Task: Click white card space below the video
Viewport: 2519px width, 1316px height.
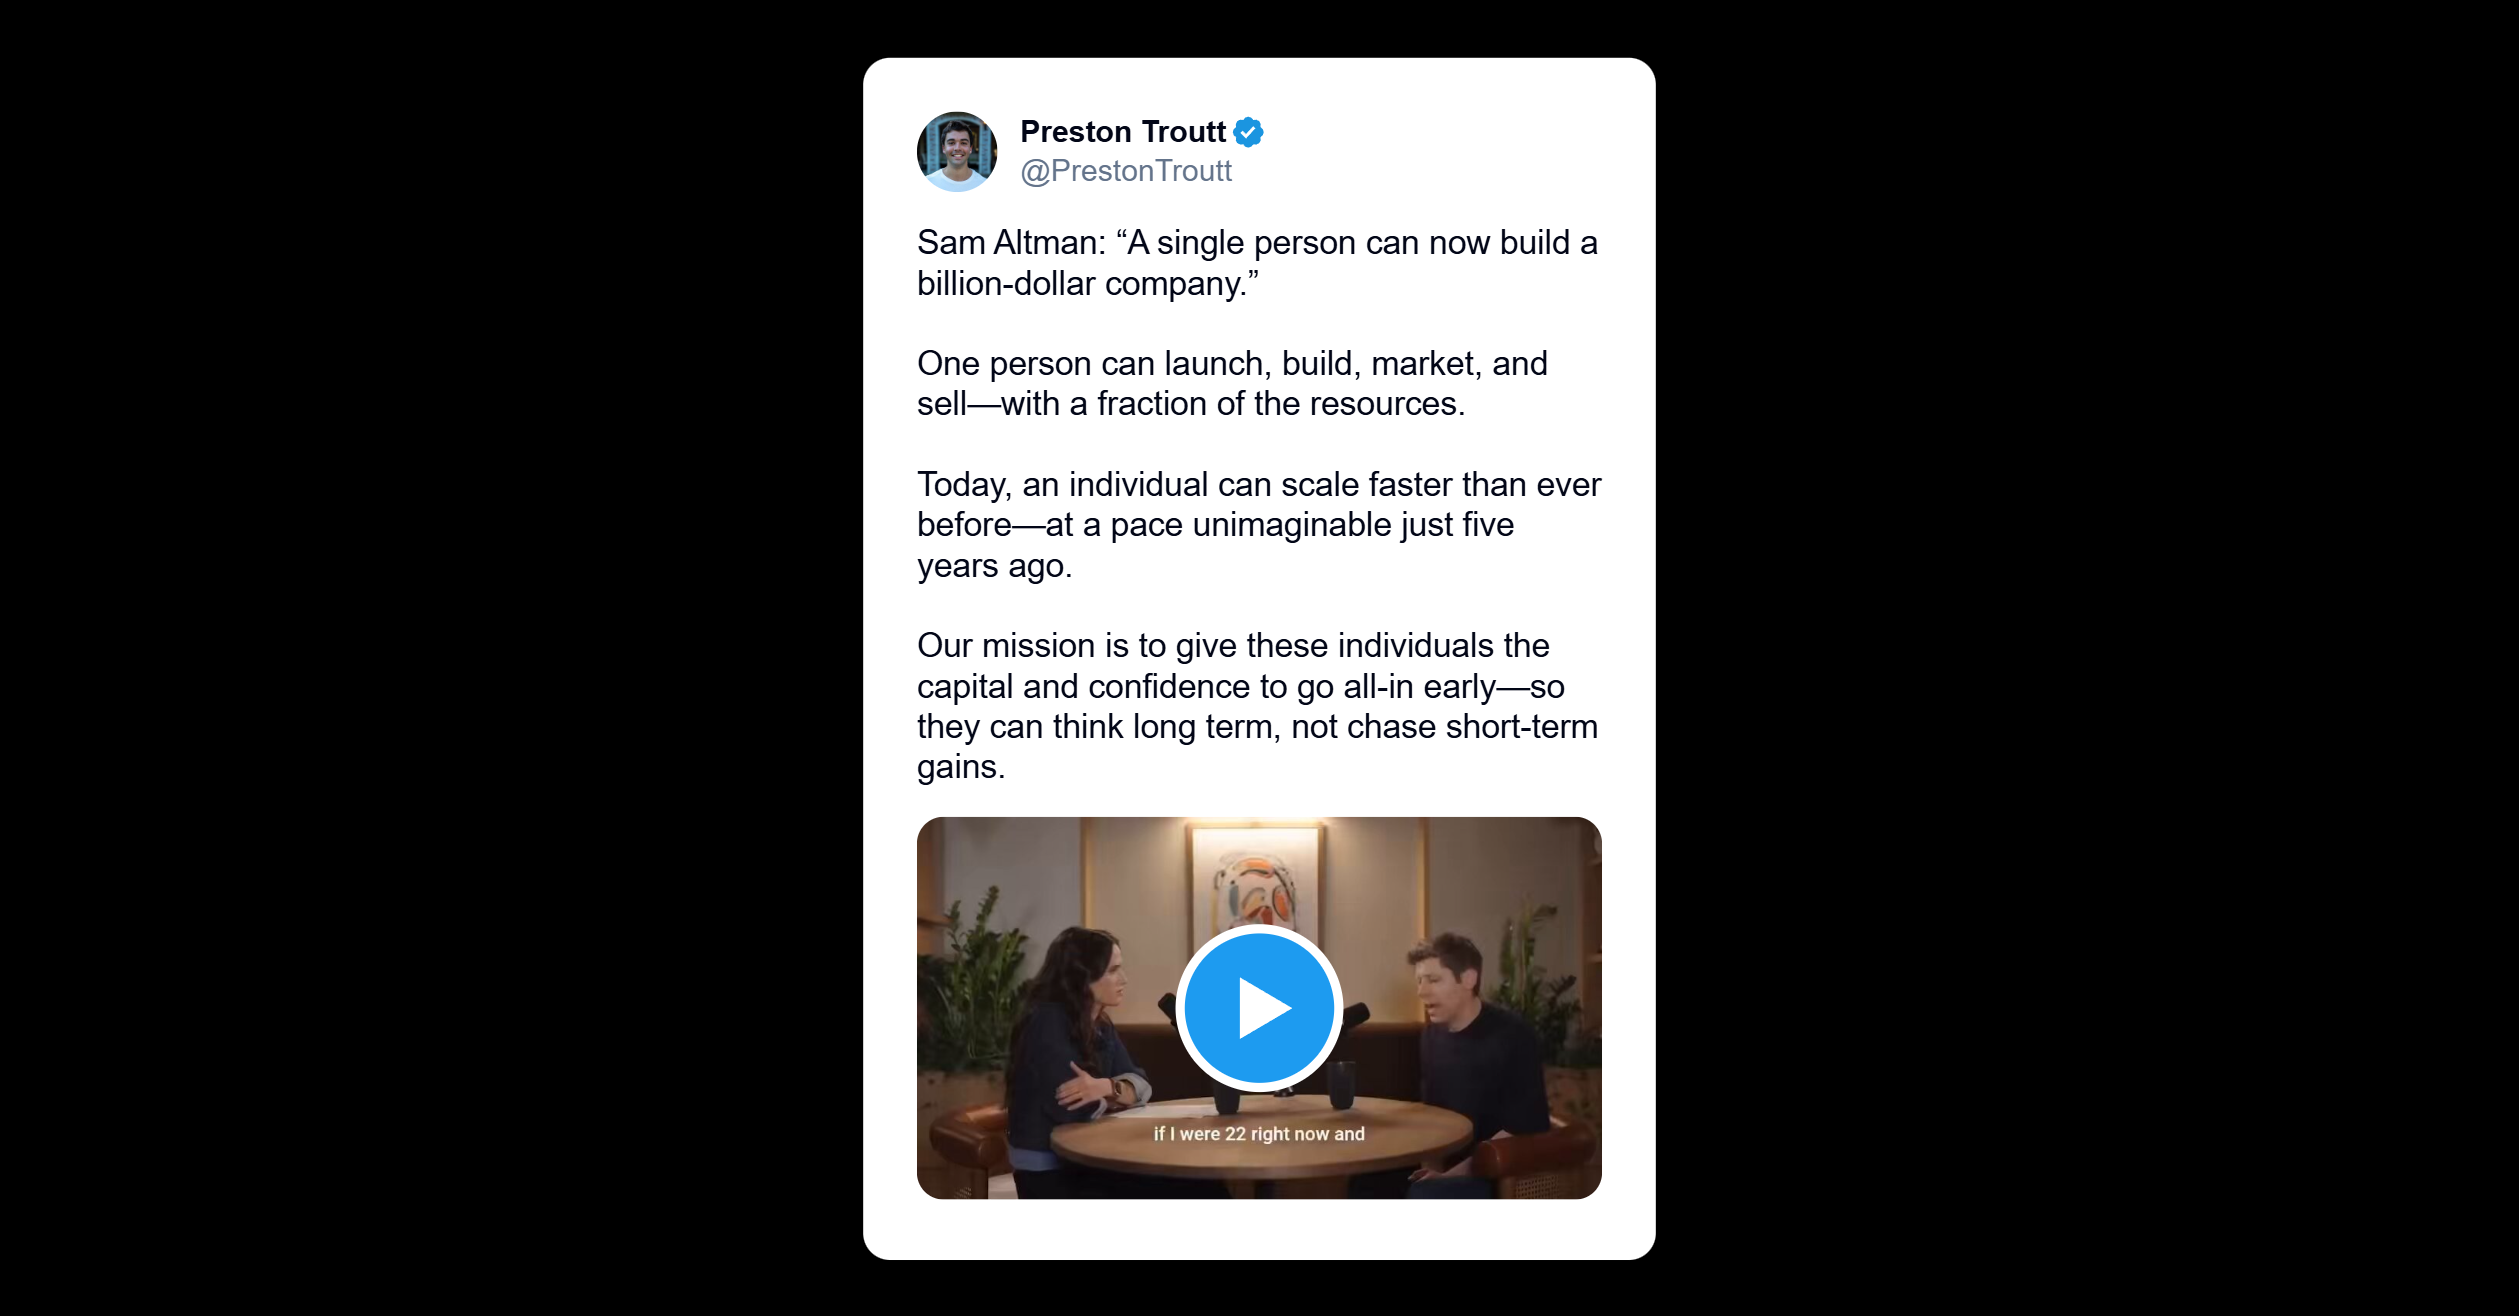Action: (1259, 1229)
